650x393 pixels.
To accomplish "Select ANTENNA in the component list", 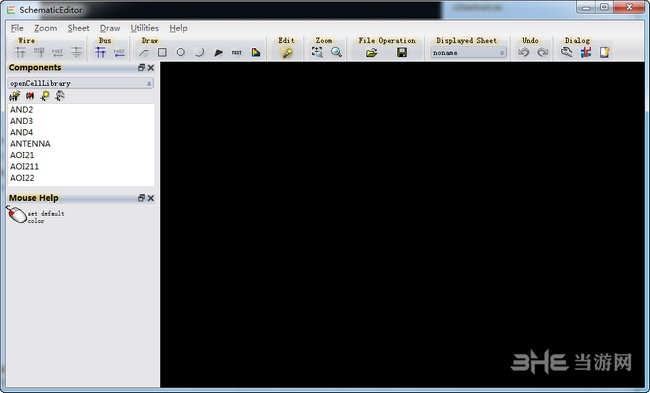I will tap(81, 144).
